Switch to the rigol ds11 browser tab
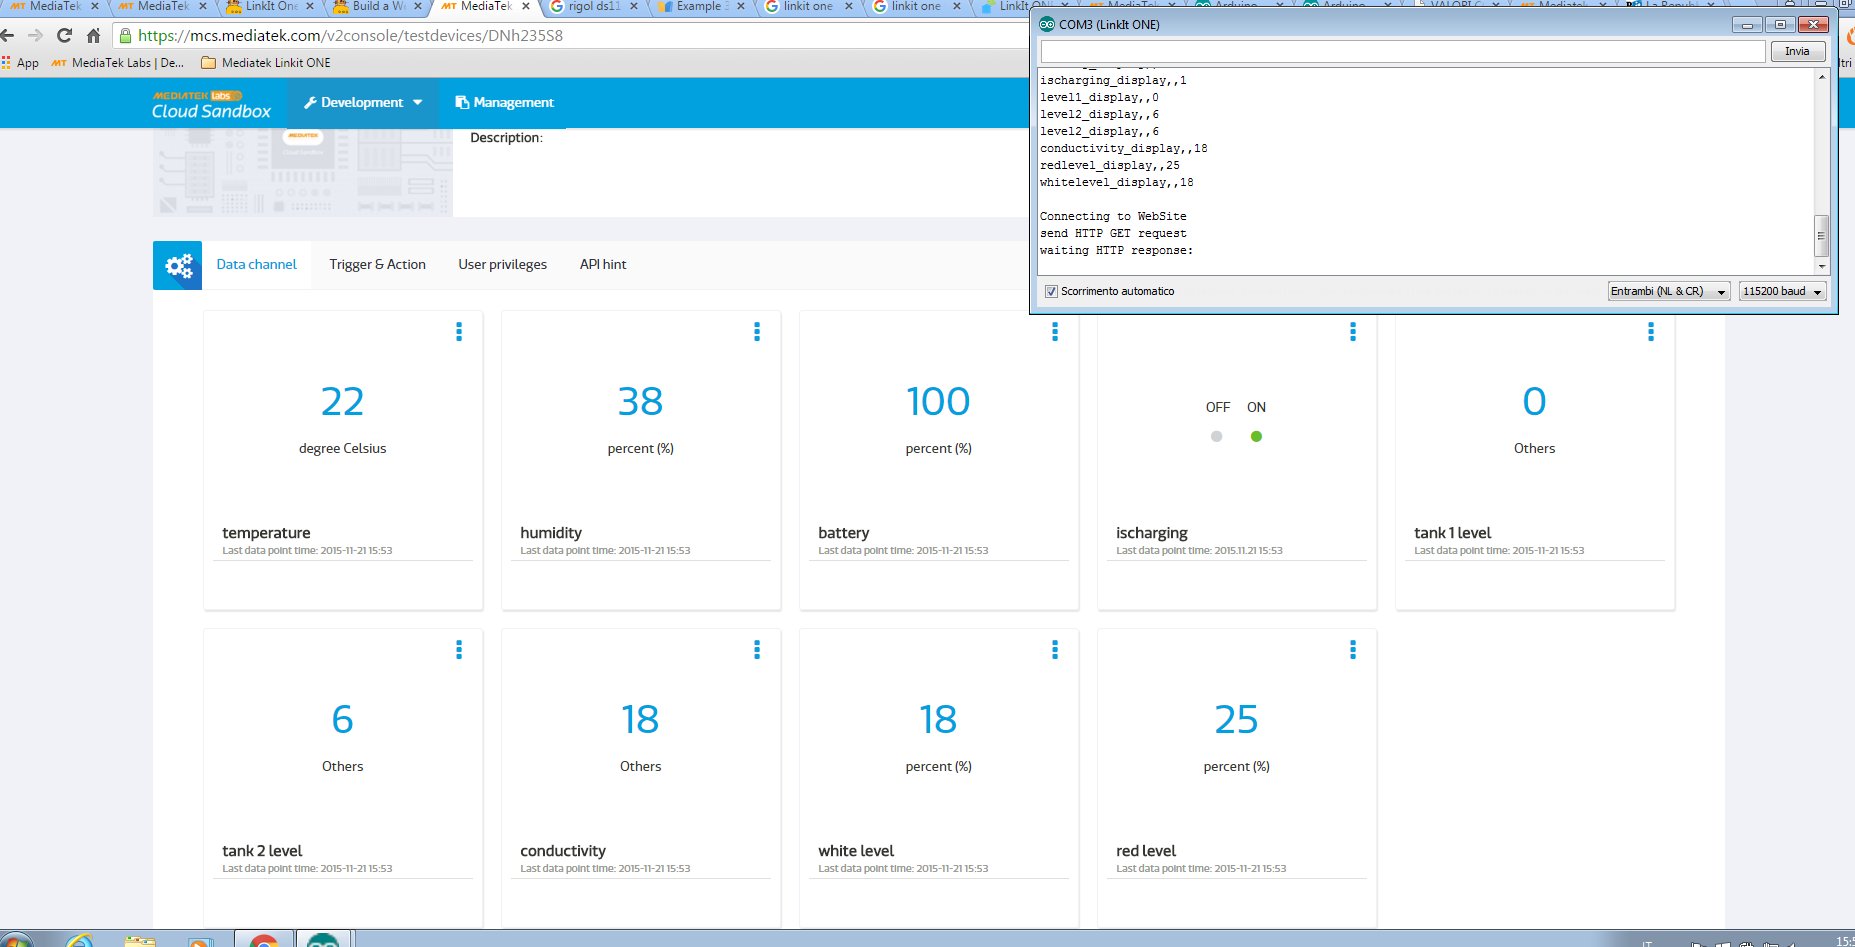Screen dimensions: 1855x947 click(593, 7)
